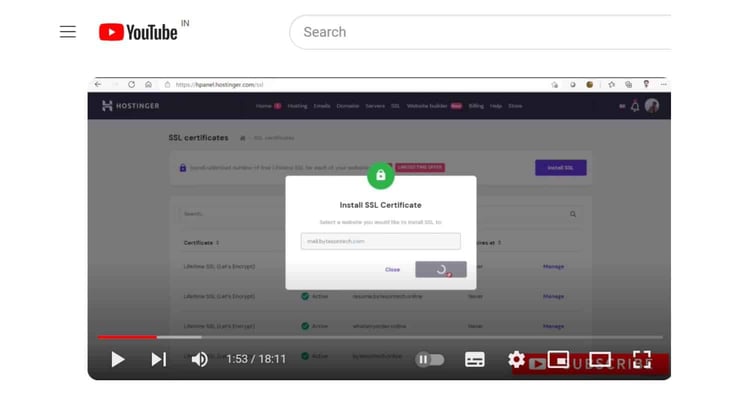The width and height of the screenshot is (736, 400).
Task: Play the video with the play button
Action: (x=117, y=360)
